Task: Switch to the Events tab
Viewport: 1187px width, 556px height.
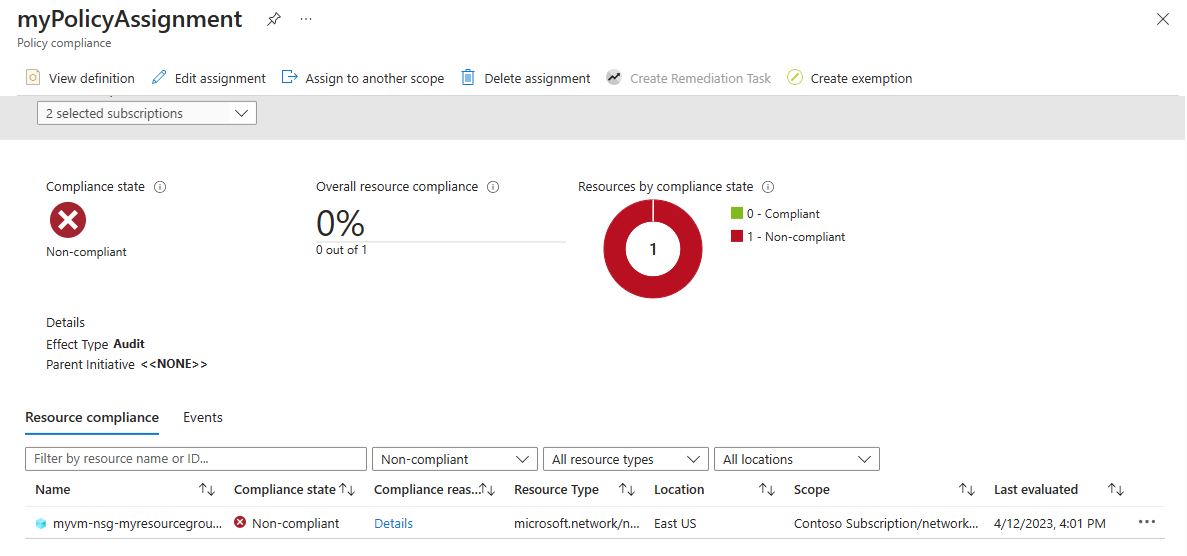Action: point(203,418)
